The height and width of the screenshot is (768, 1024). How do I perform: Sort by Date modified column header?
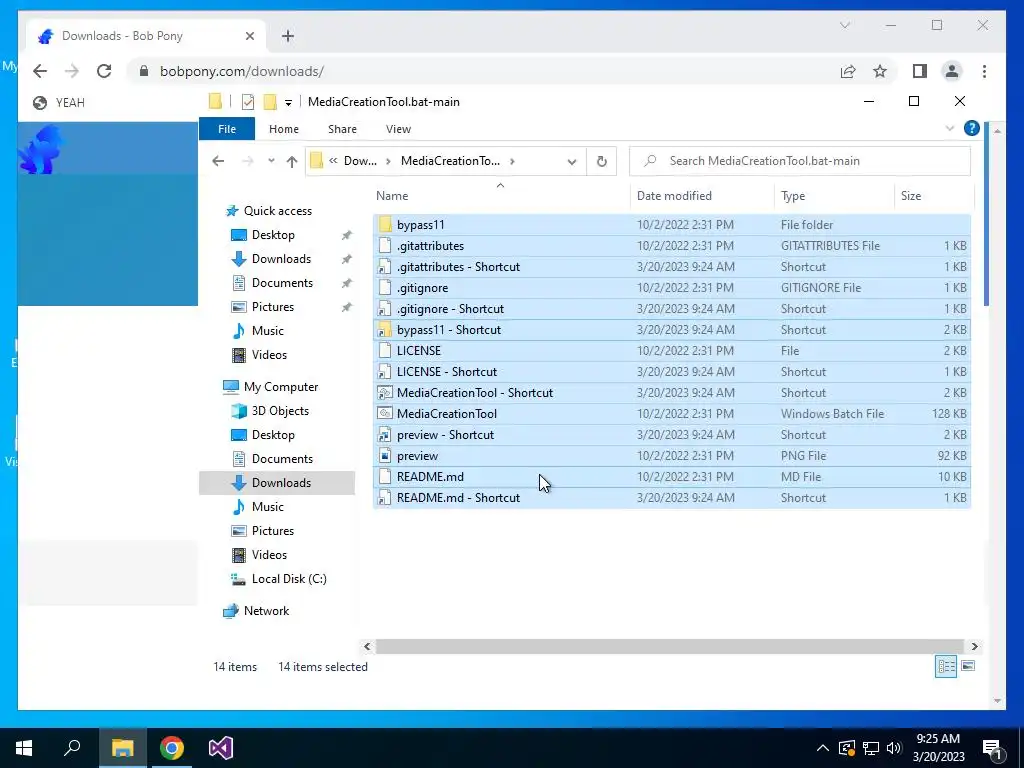point(703,196)
